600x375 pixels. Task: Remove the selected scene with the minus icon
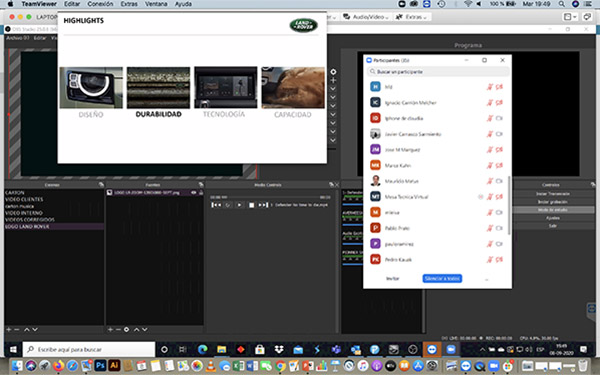click(16, 329)
